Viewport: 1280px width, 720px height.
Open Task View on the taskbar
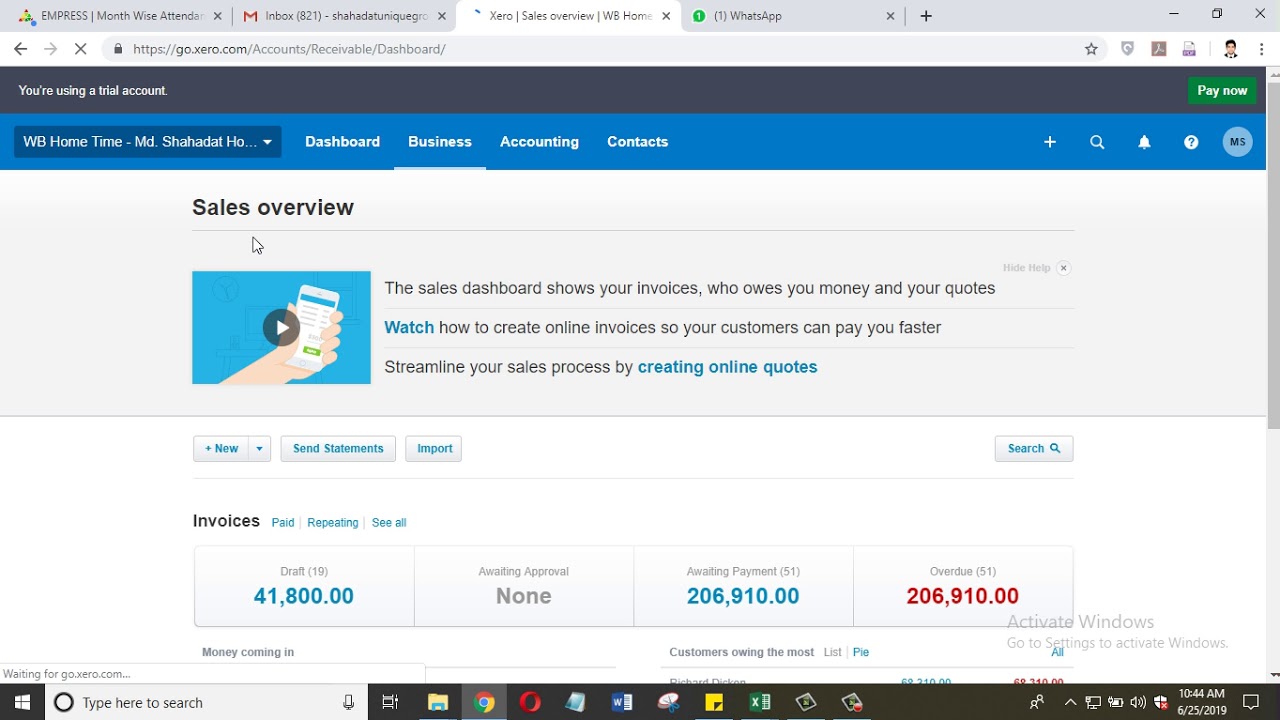pos(390,702)
